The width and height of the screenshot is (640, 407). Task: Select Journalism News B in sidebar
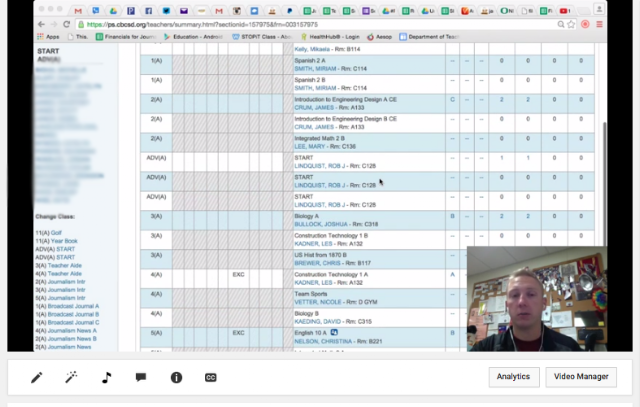(72, 339)
